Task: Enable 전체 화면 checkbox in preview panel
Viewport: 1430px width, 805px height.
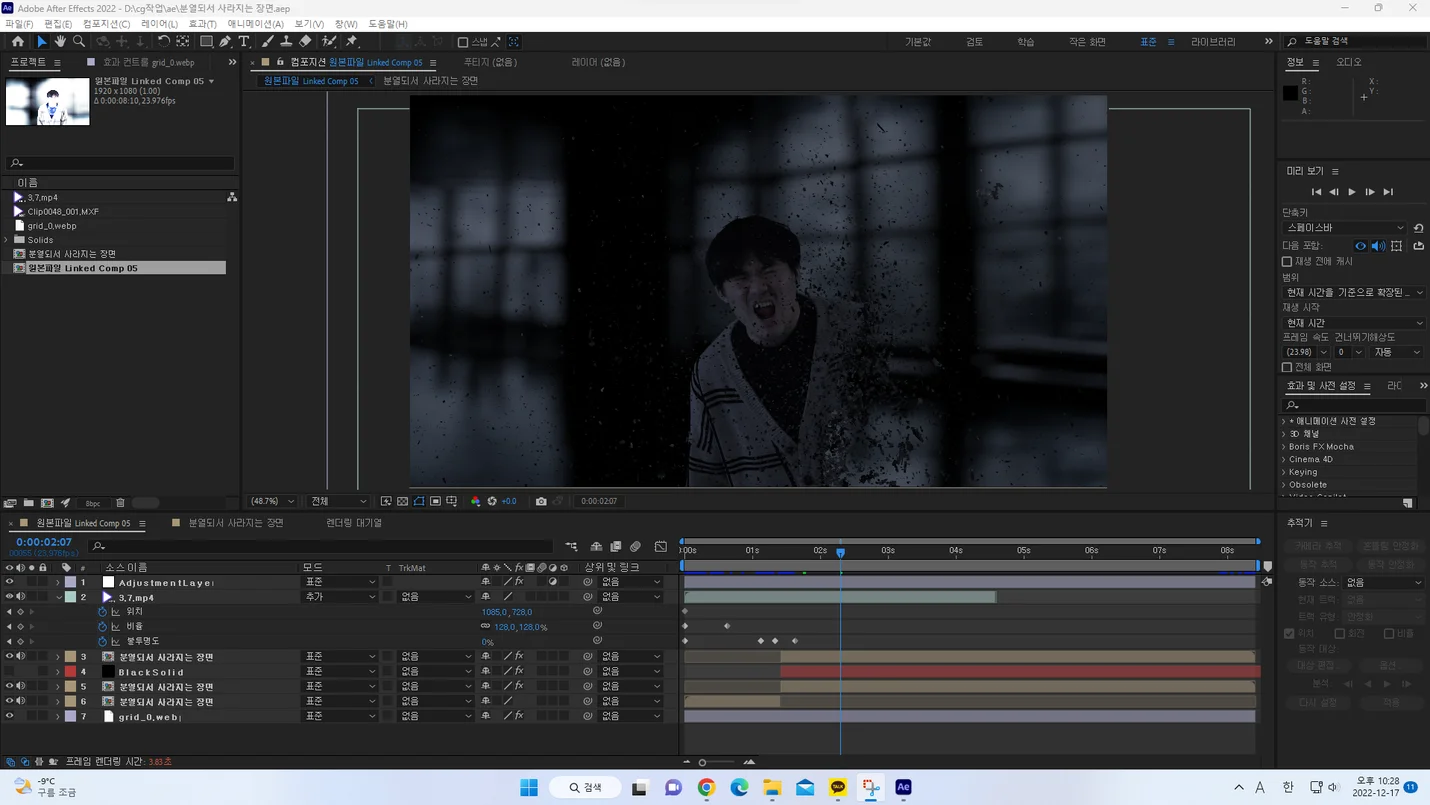Action: pos(1287,367)
